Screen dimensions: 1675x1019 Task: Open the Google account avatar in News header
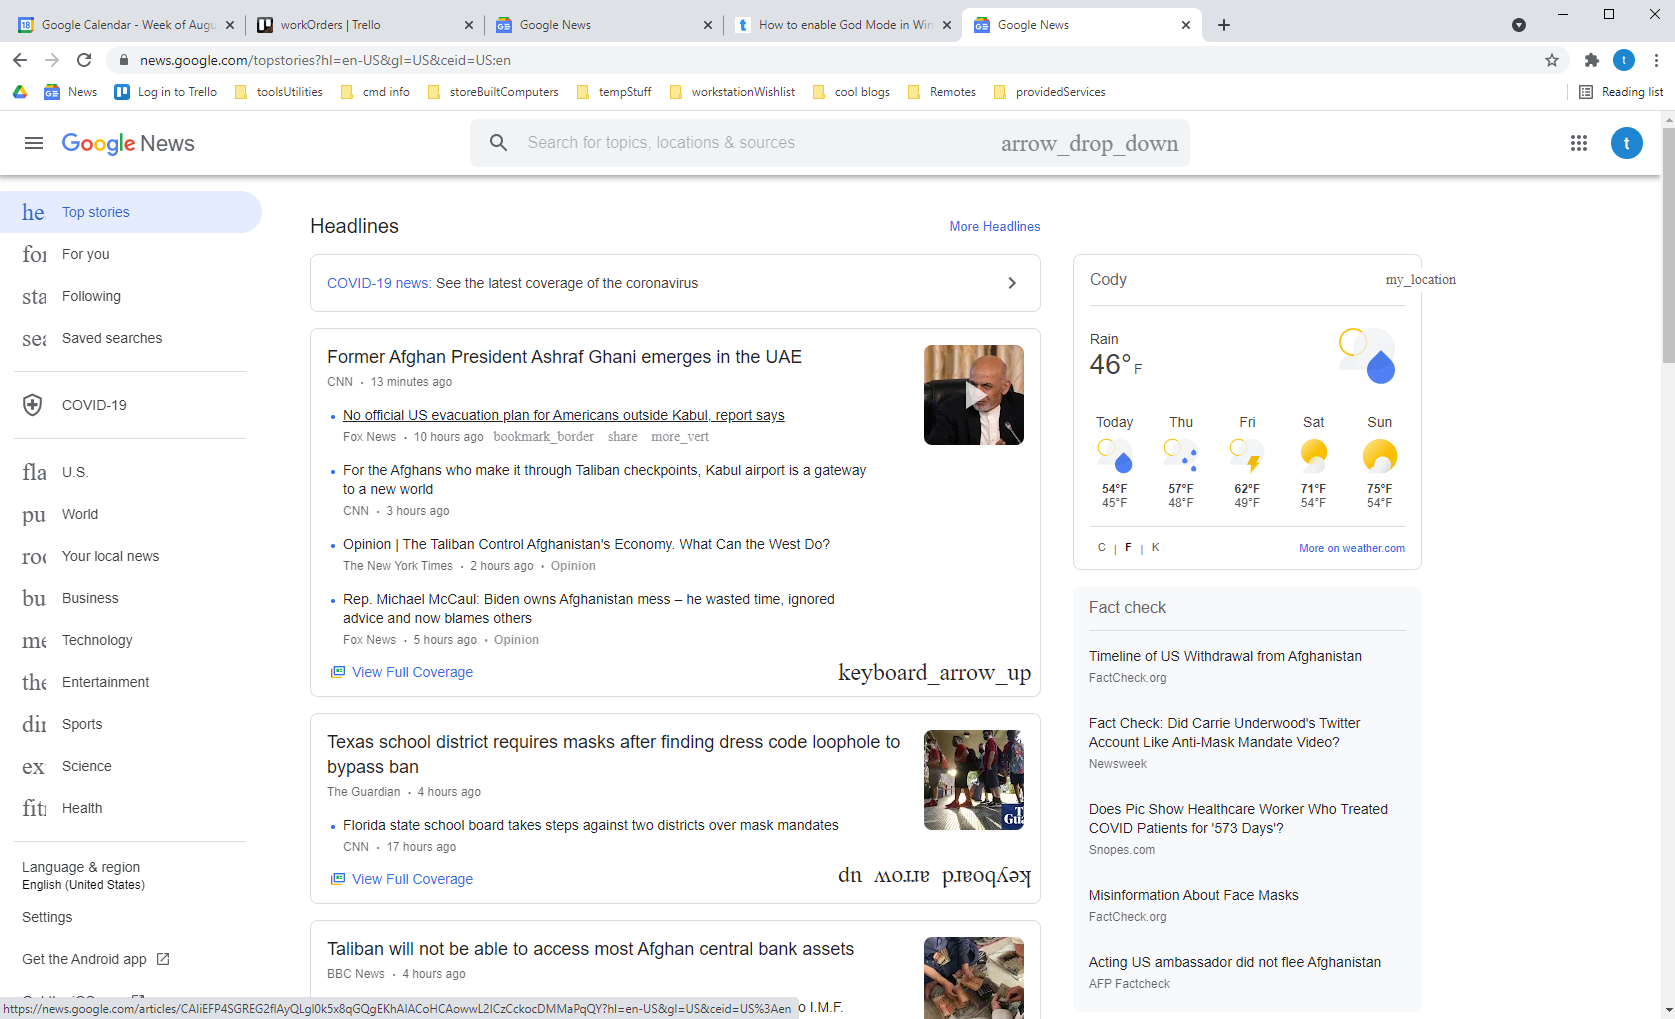point(1627,143)
